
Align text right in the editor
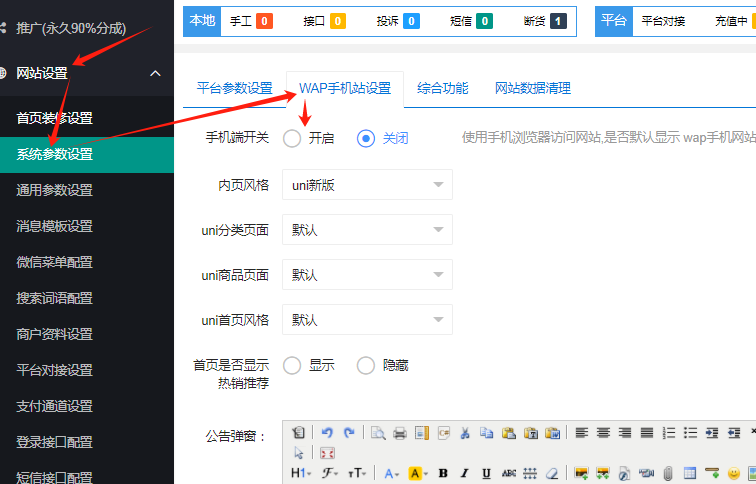tap(625, 433)
